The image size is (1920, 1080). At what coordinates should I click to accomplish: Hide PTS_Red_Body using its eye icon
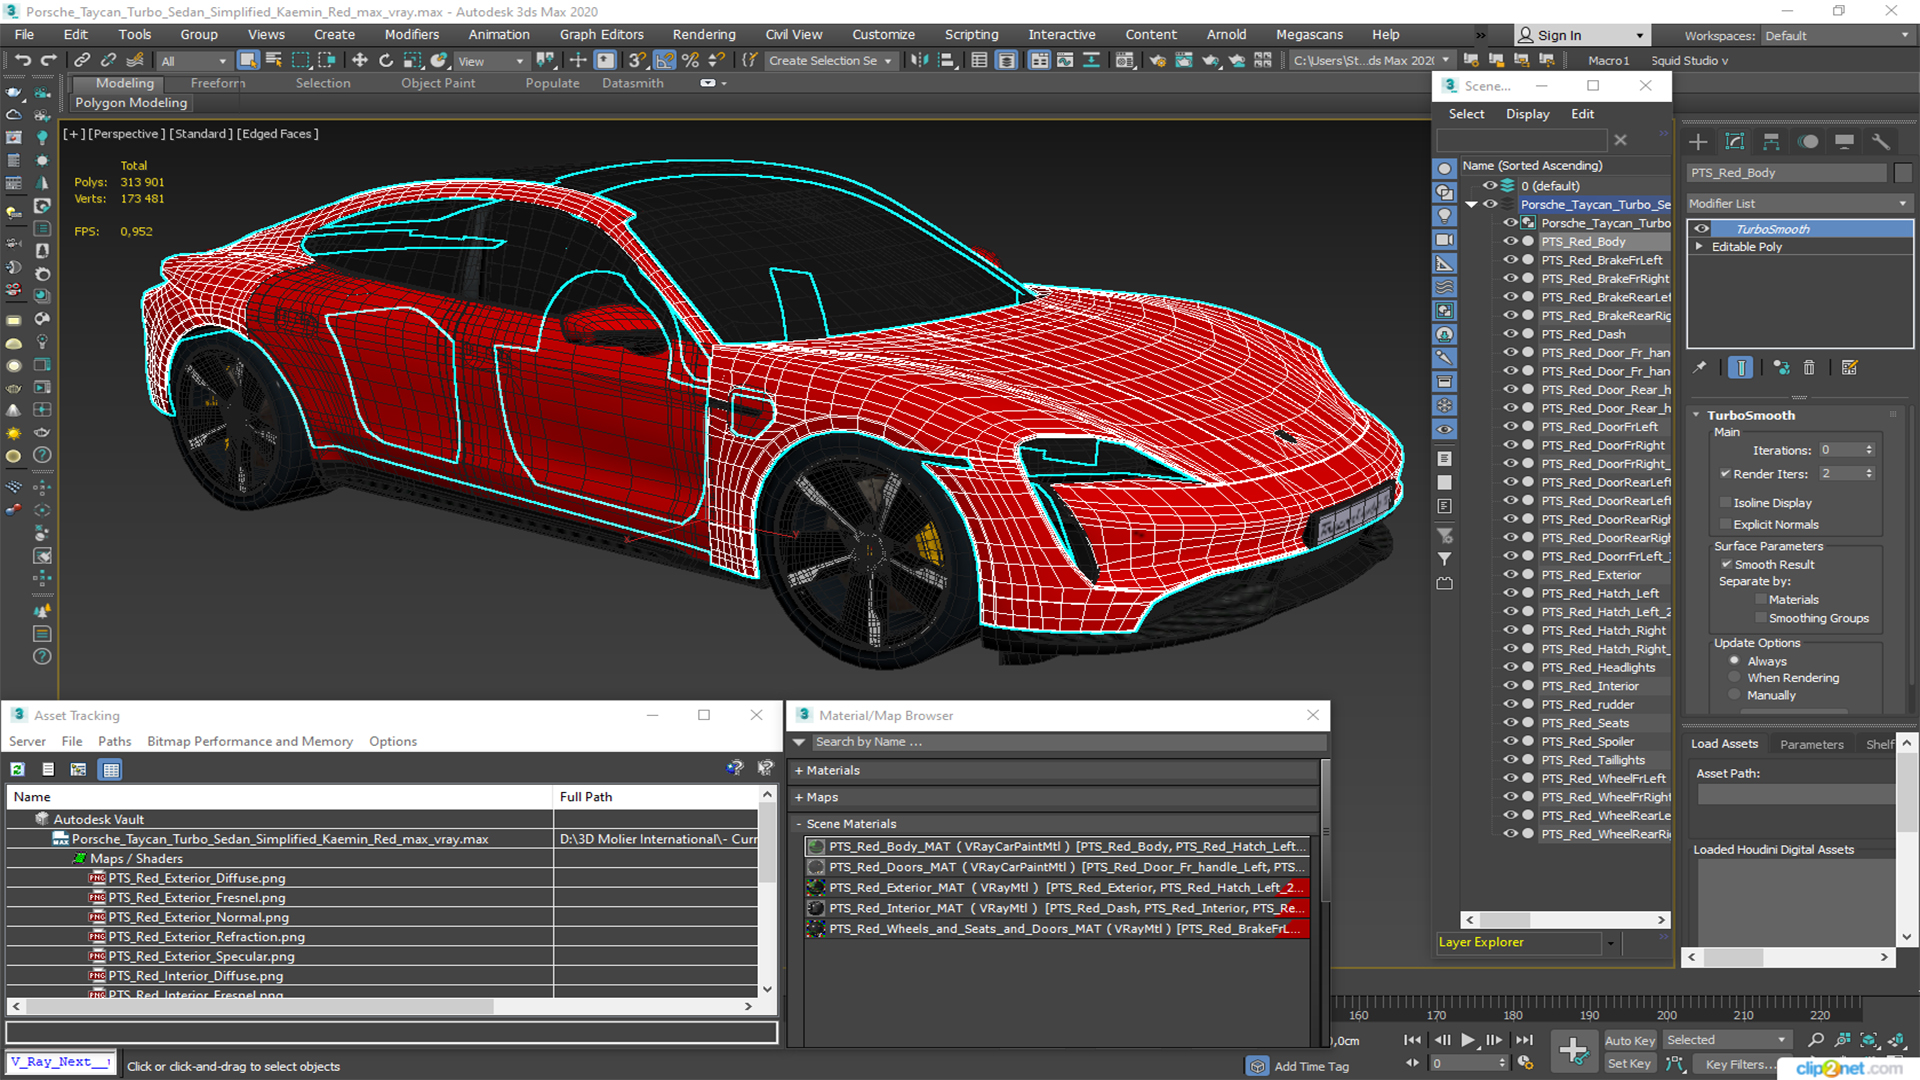coord(1511,241)
